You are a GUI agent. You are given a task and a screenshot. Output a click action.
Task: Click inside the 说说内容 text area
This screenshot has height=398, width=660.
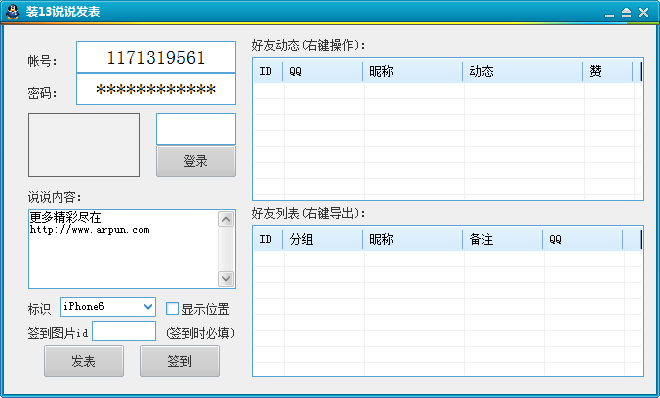point(132,249)
